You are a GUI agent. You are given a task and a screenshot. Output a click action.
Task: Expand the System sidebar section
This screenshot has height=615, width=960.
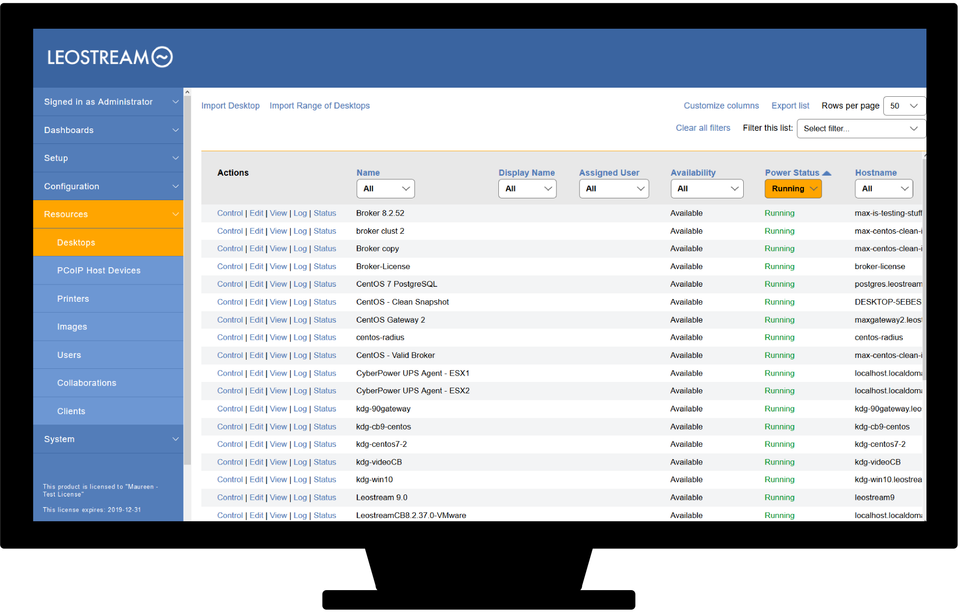point(107,438)
